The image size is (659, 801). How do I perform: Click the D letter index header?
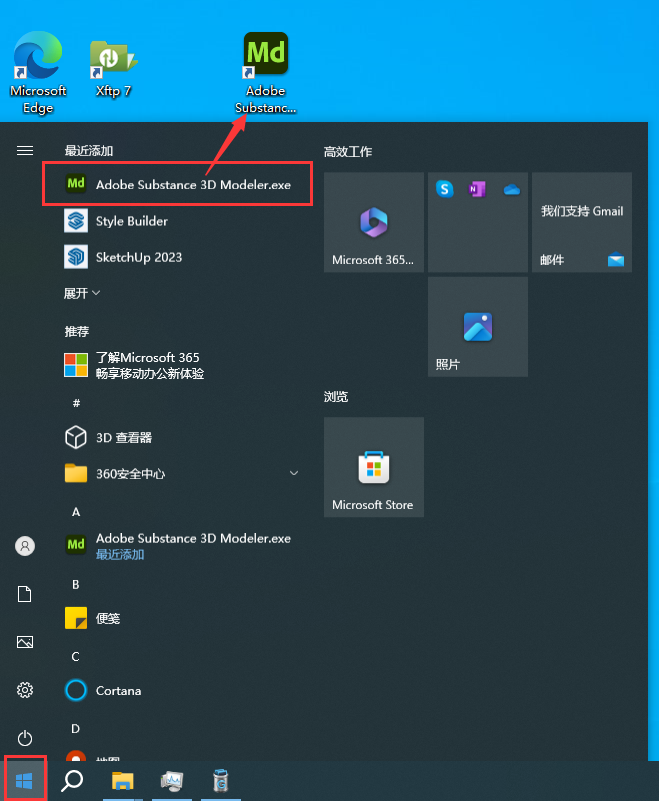76,729
